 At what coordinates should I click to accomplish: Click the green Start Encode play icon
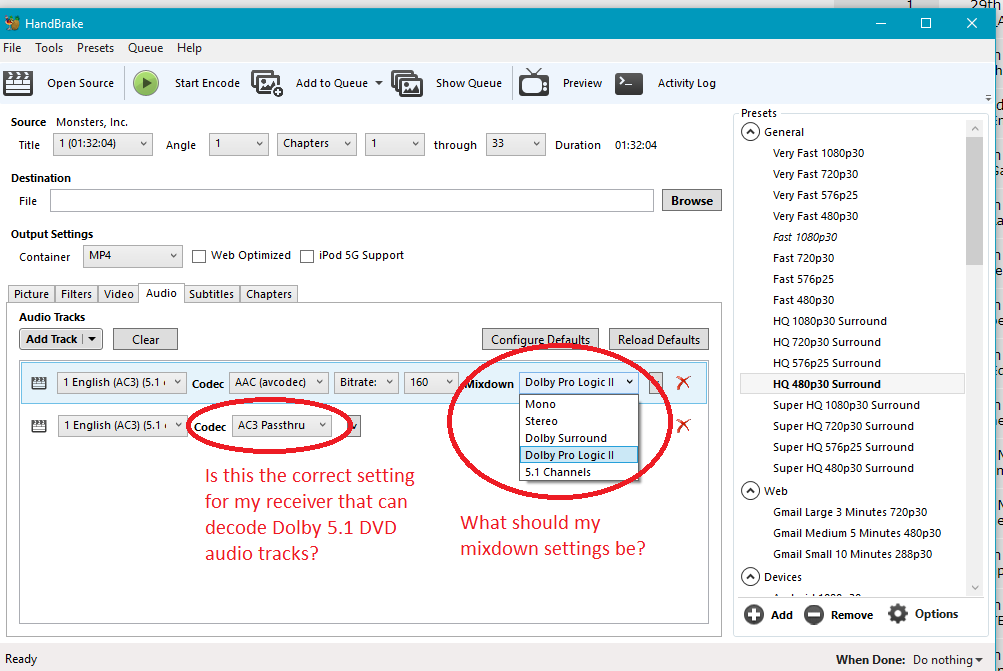(x=146, y=83)
